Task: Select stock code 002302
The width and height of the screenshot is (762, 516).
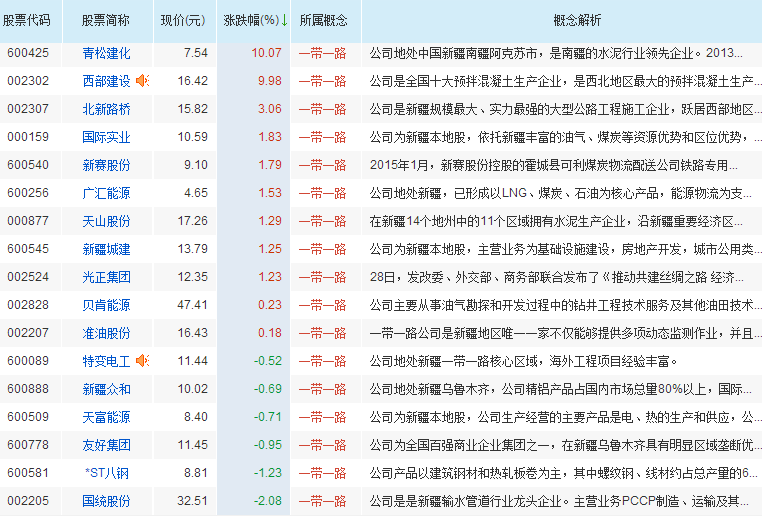Action: (28, 81)
